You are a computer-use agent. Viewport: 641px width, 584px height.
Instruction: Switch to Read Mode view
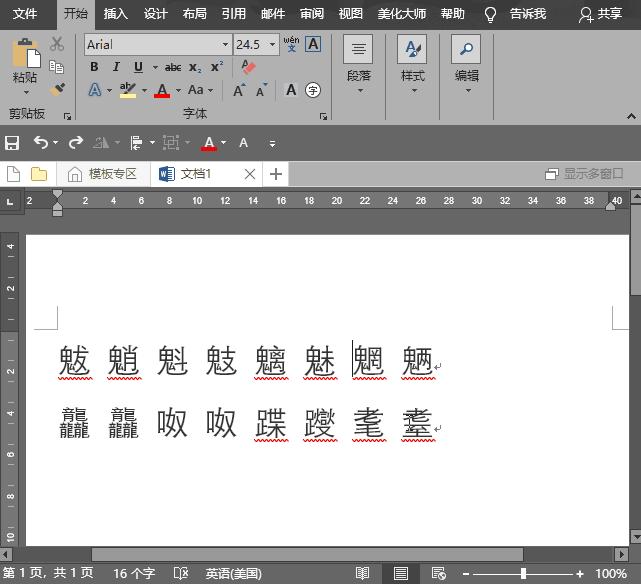(x=362, y=573)
